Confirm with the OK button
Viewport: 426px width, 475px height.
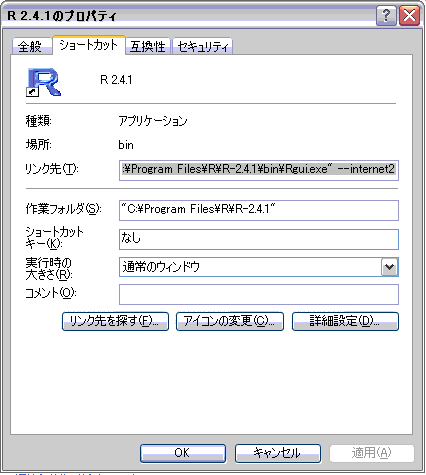(x=183, y=453)
